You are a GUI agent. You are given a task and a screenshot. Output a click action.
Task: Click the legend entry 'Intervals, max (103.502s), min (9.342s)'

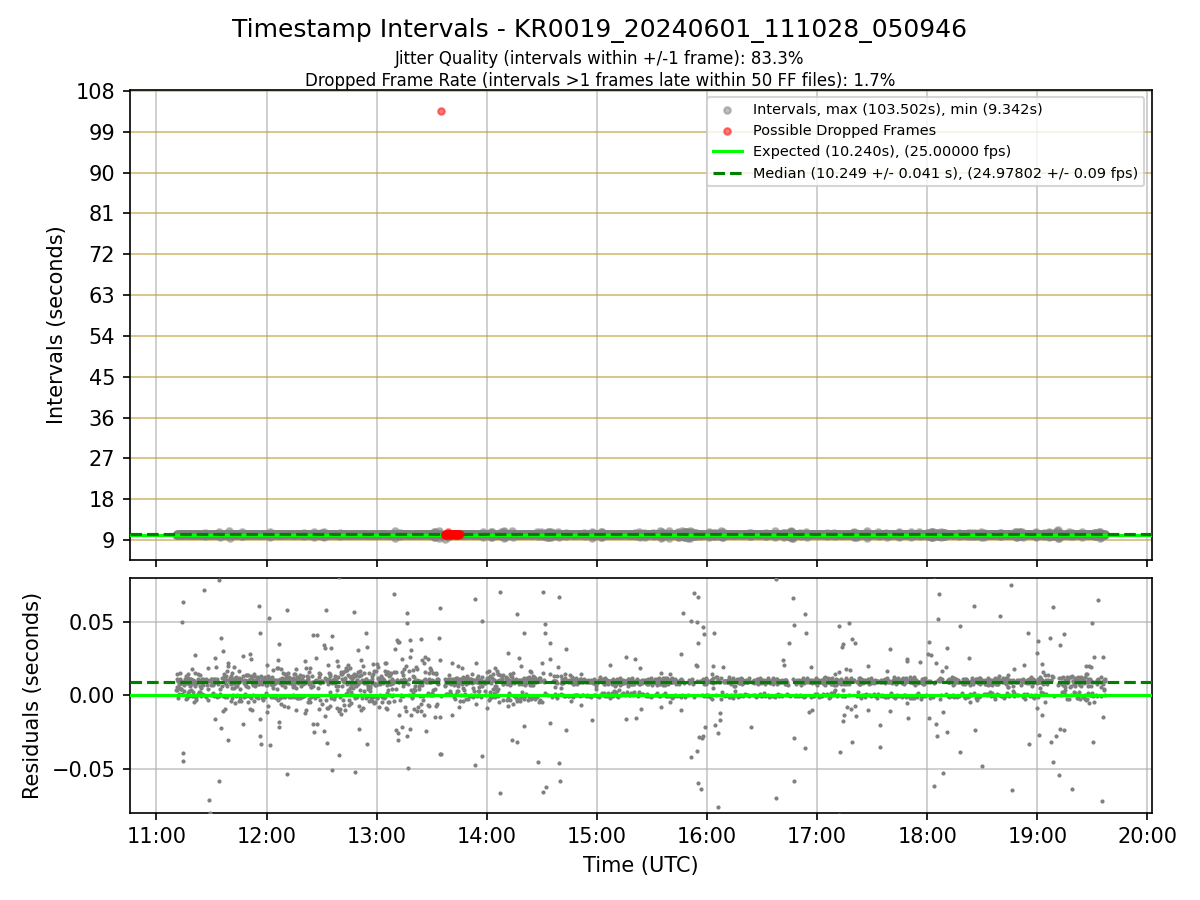(897, 109)
